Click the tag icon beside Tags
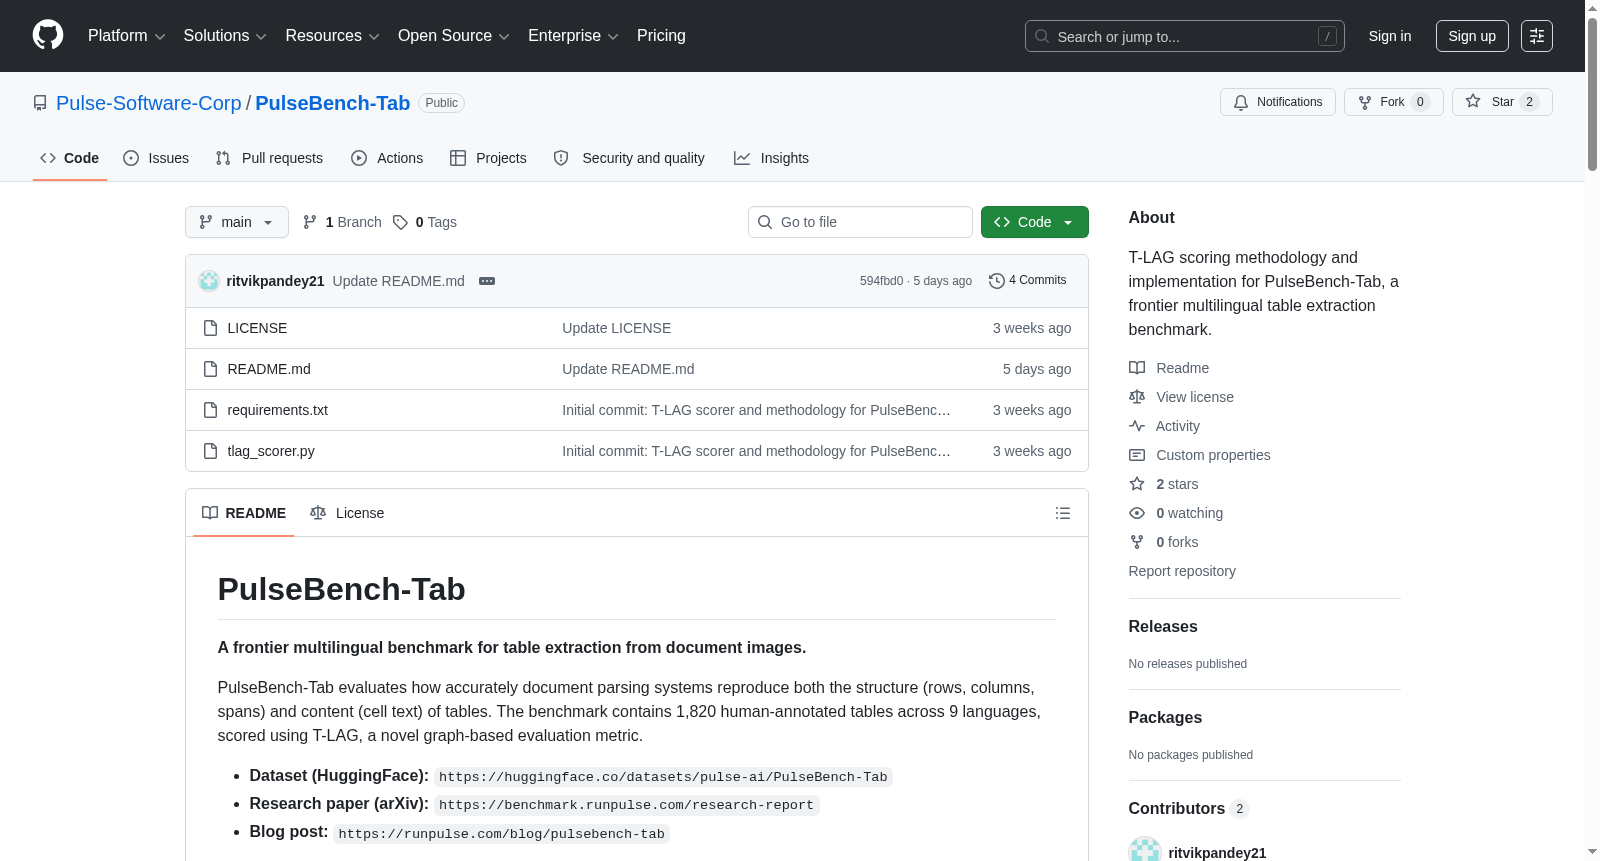1600x861 pixels. (x=400, y=222)
